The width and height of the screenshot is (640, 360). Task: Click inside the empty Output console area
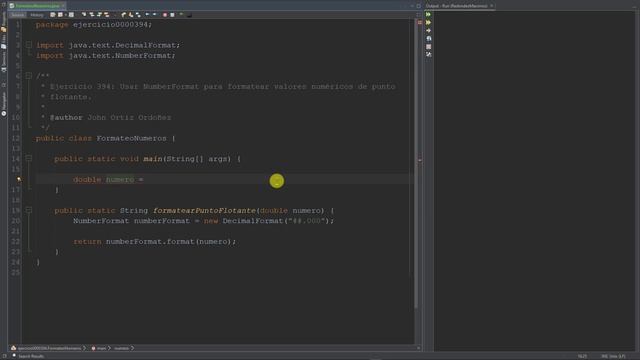pos(535,180)
